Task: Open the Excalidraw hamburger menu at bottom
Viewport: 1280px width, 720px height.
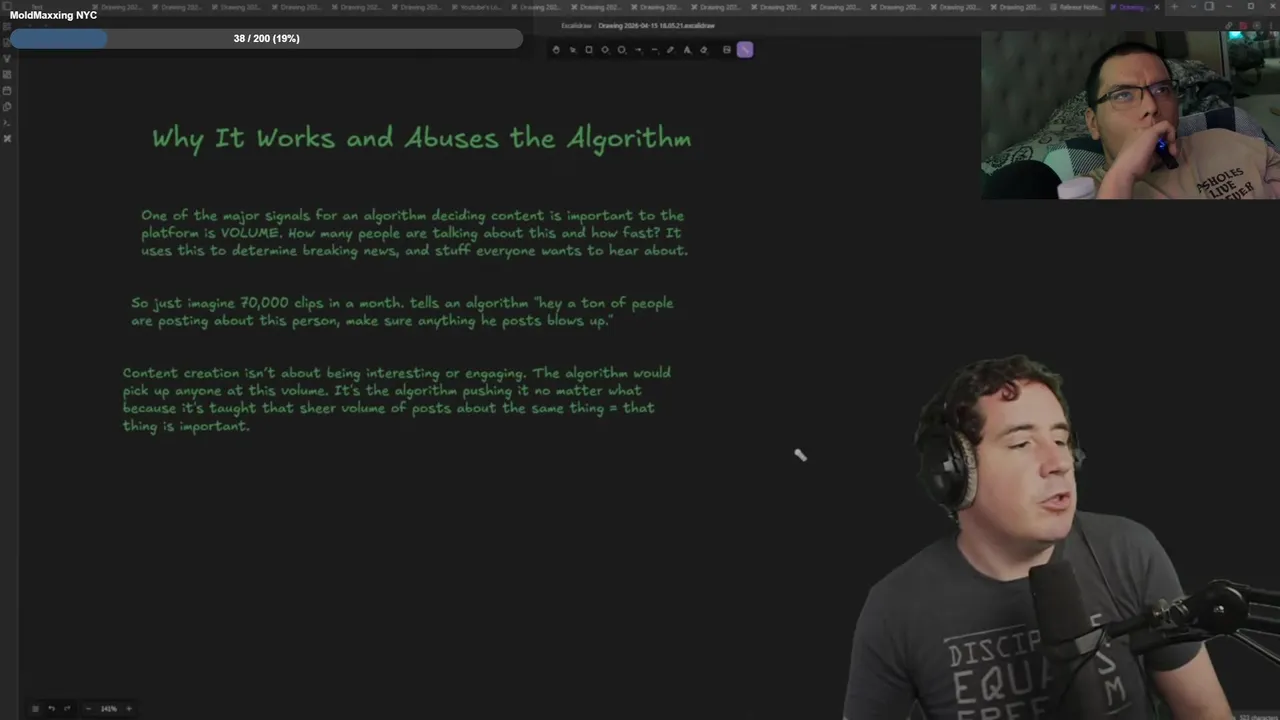Action: click(x=35, y=709)
